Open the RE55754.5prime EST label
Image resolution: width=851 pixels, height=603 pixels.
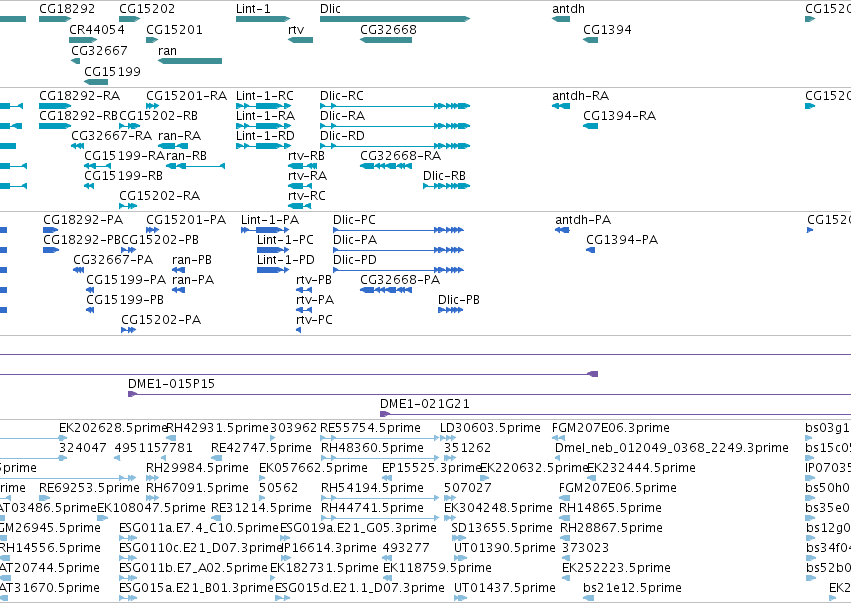pyautogui.click(x=370, y=428)
